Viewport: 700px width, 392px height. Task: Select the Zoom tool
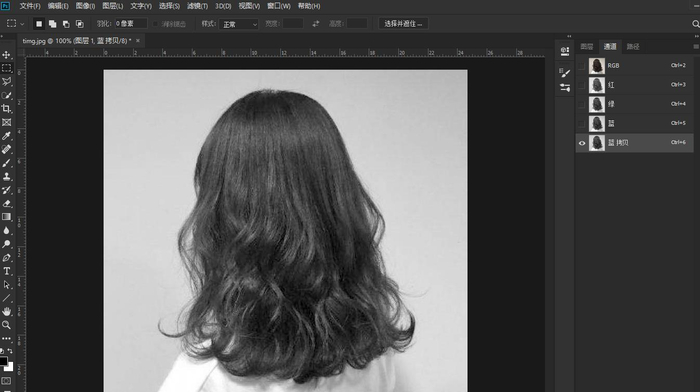coord(6,325)
